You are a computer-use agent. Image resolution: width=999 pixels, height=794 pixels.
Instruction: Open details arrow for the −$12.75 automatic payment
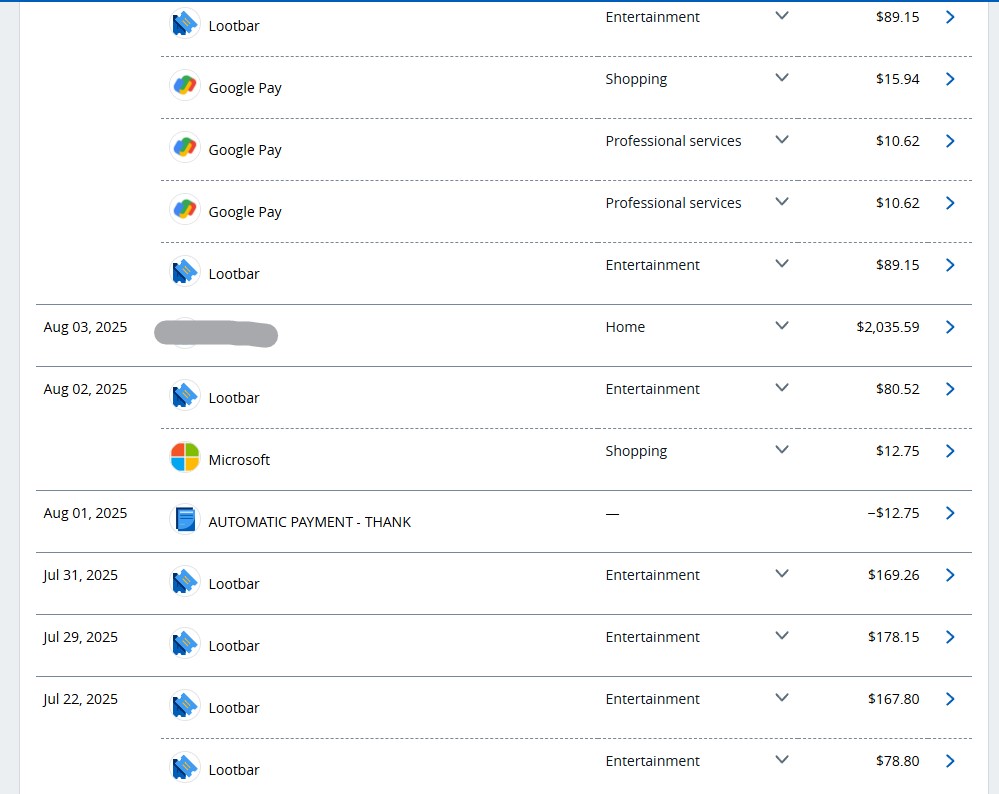click(950, 513)
